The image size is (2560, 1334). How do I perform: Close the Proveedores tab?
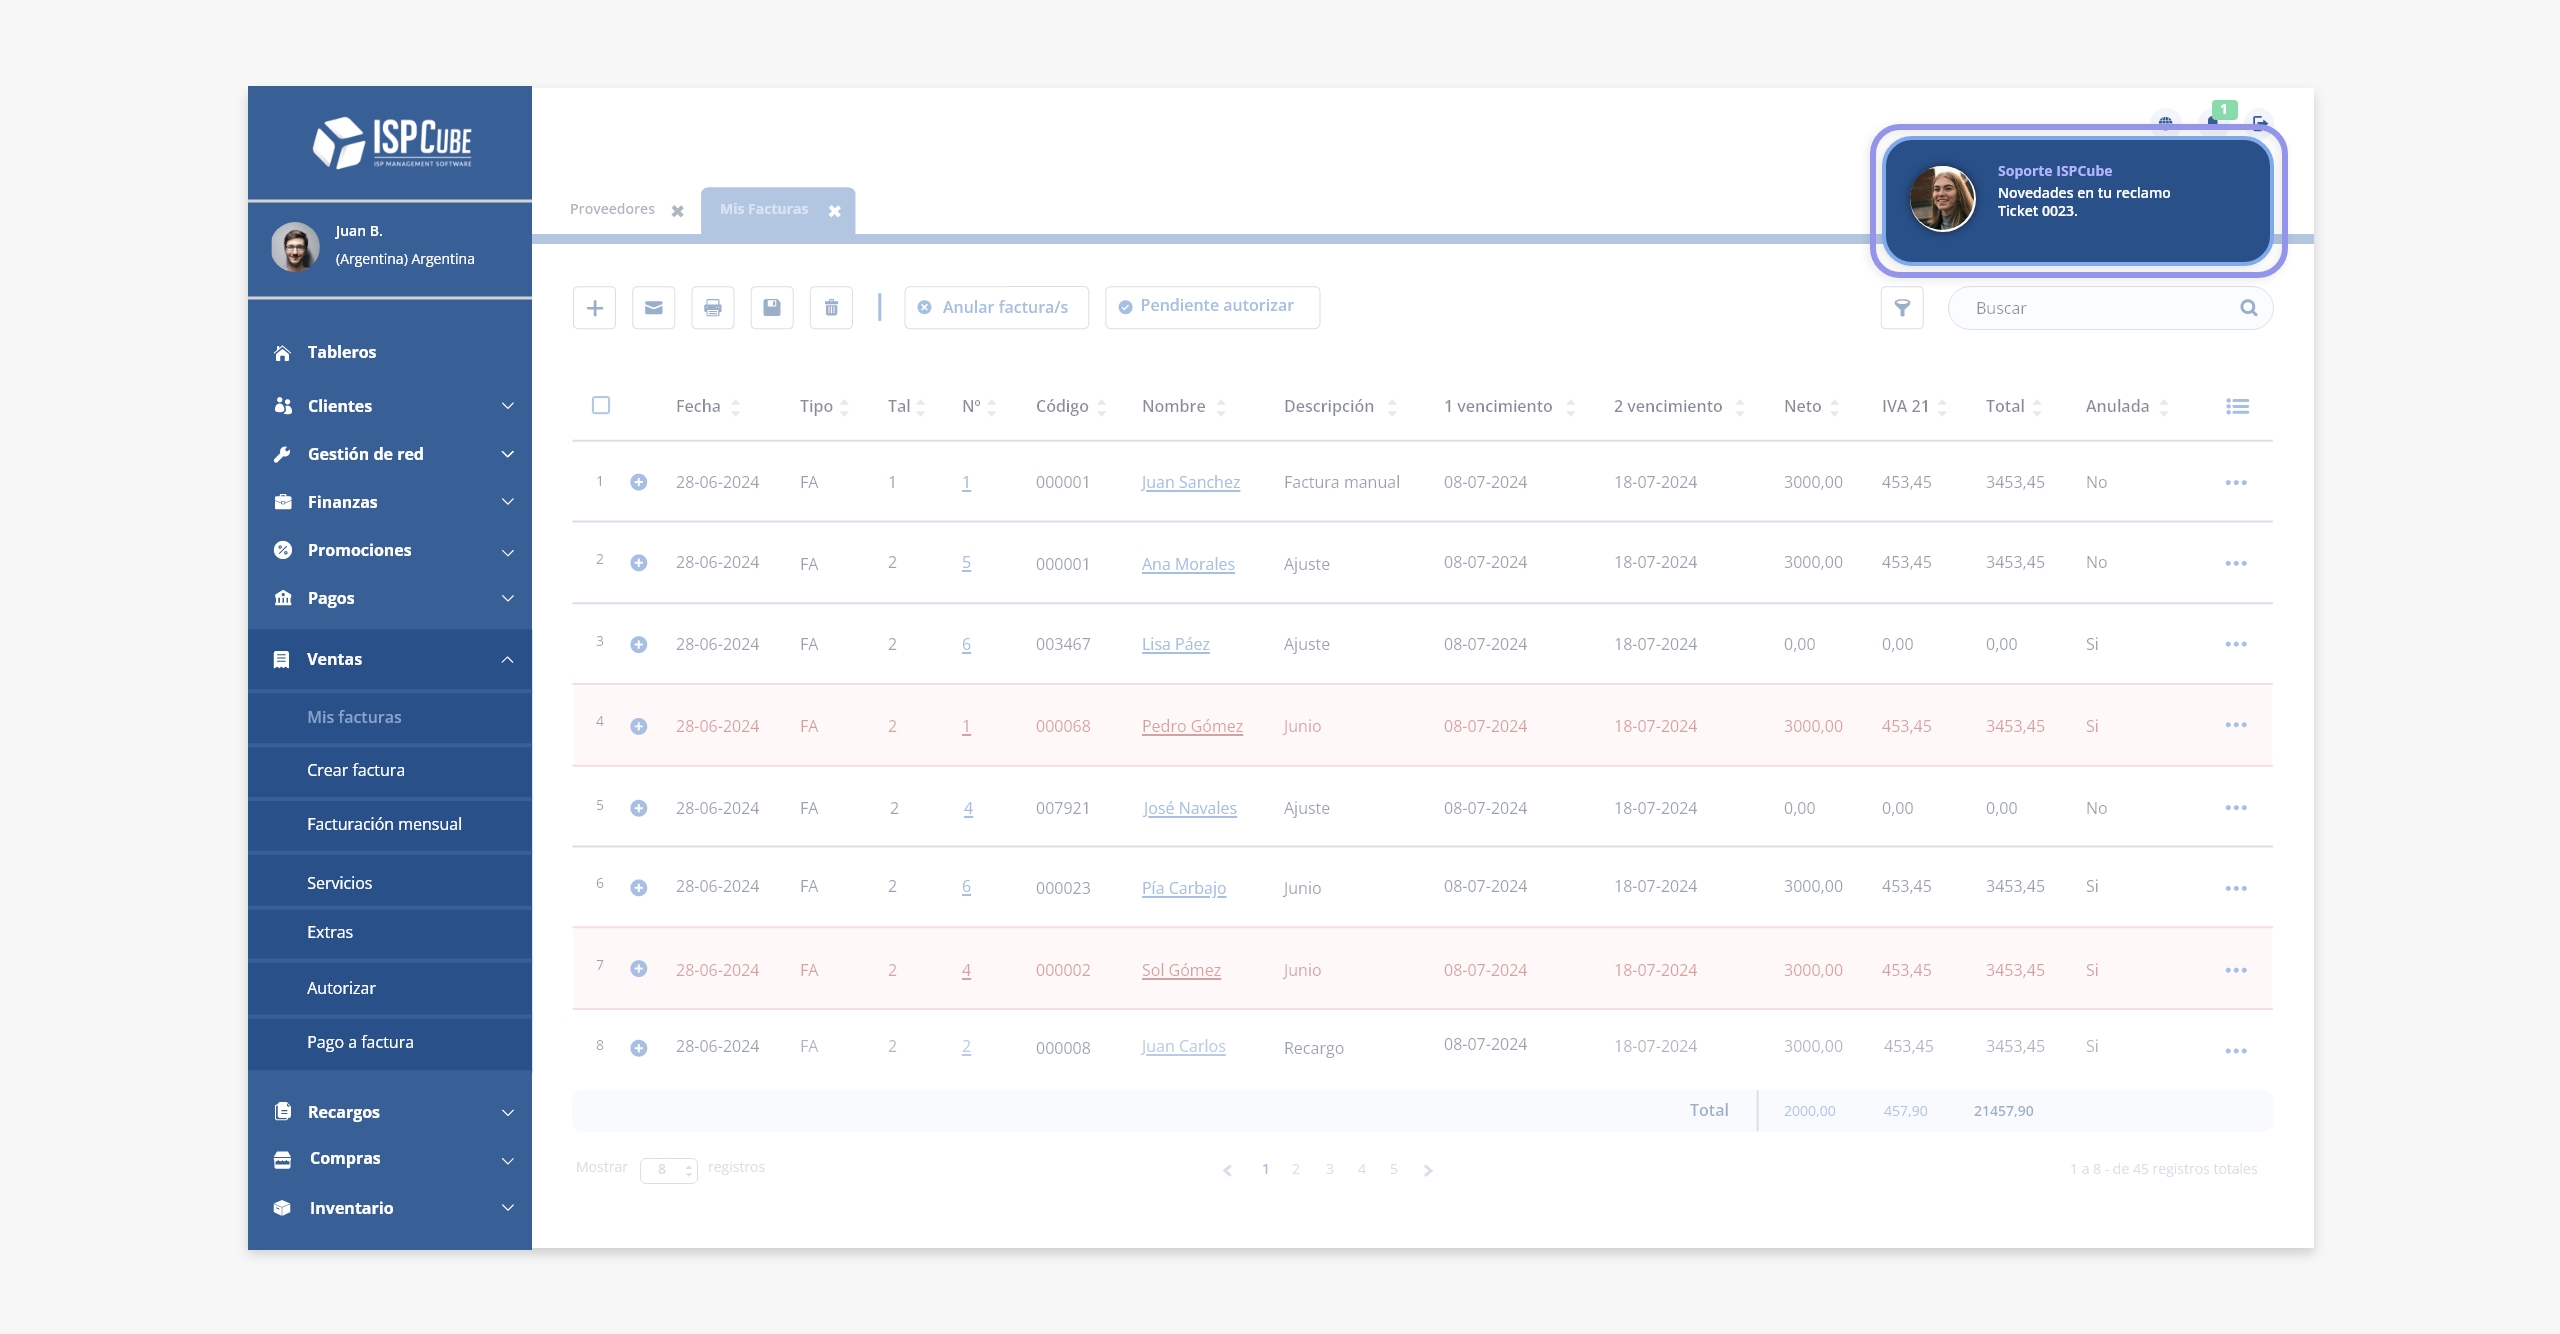[677, 211]
